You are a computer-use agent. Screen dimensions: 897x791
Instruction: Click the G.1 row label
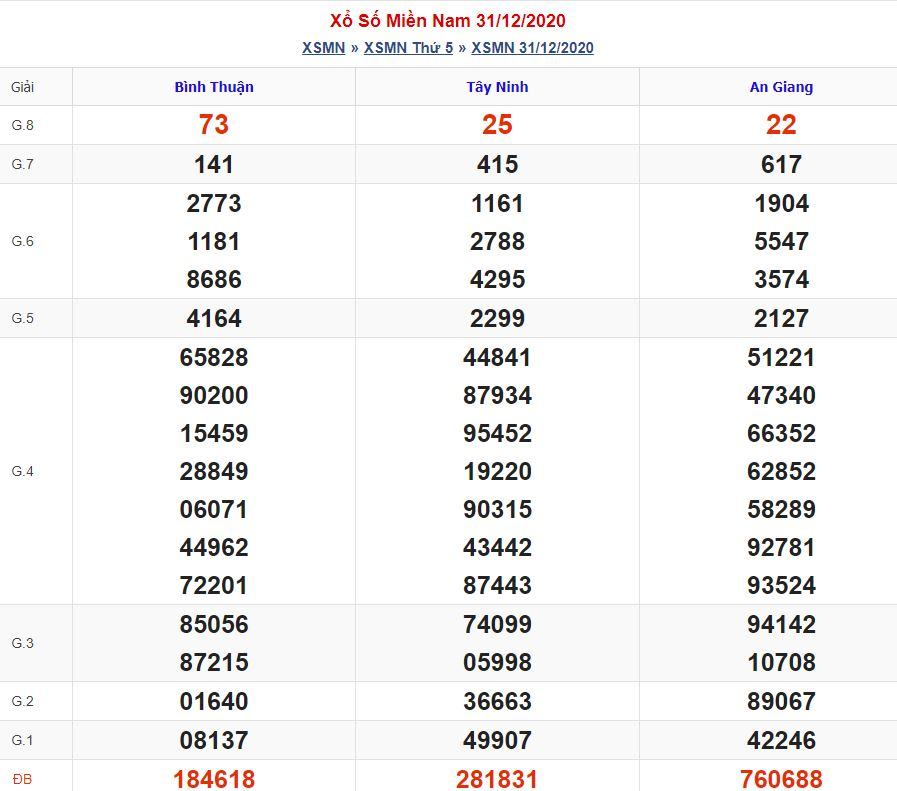coord(22,740)
